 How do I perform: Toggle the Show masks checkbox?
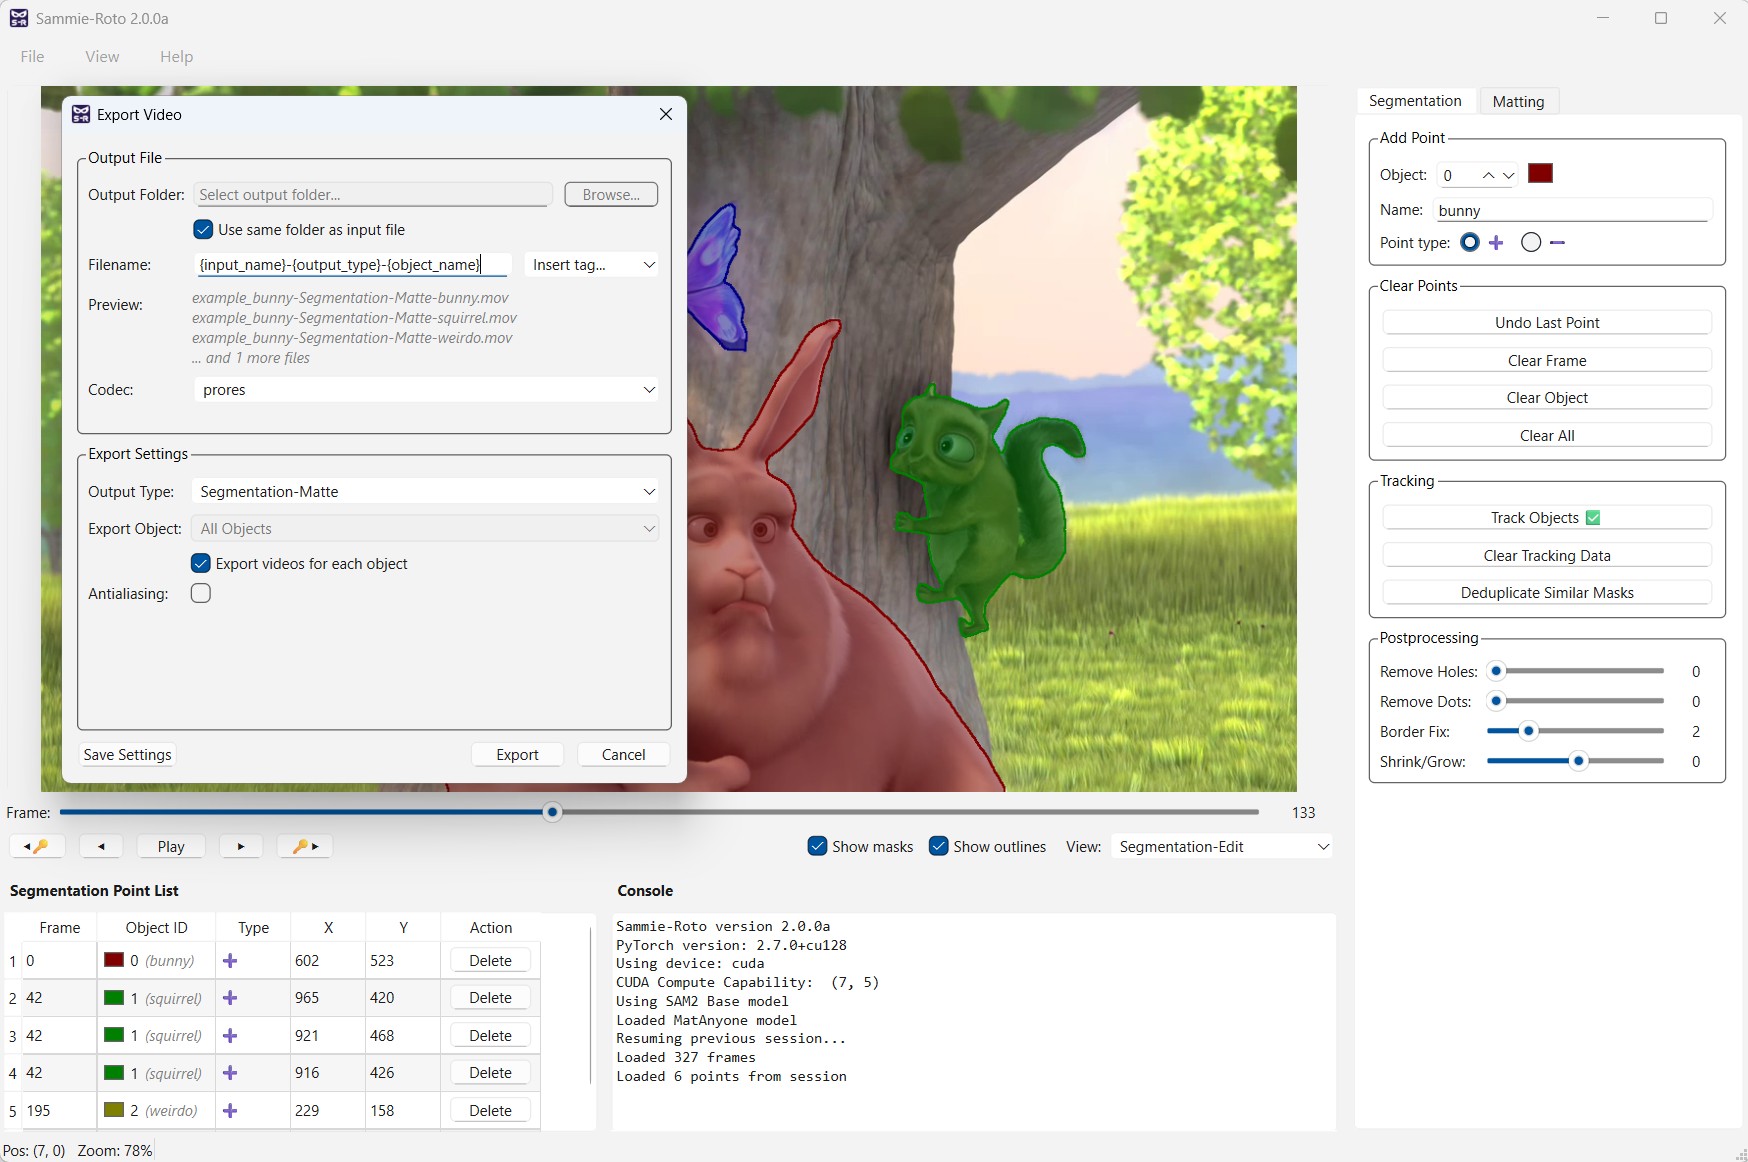click(817, 846)
